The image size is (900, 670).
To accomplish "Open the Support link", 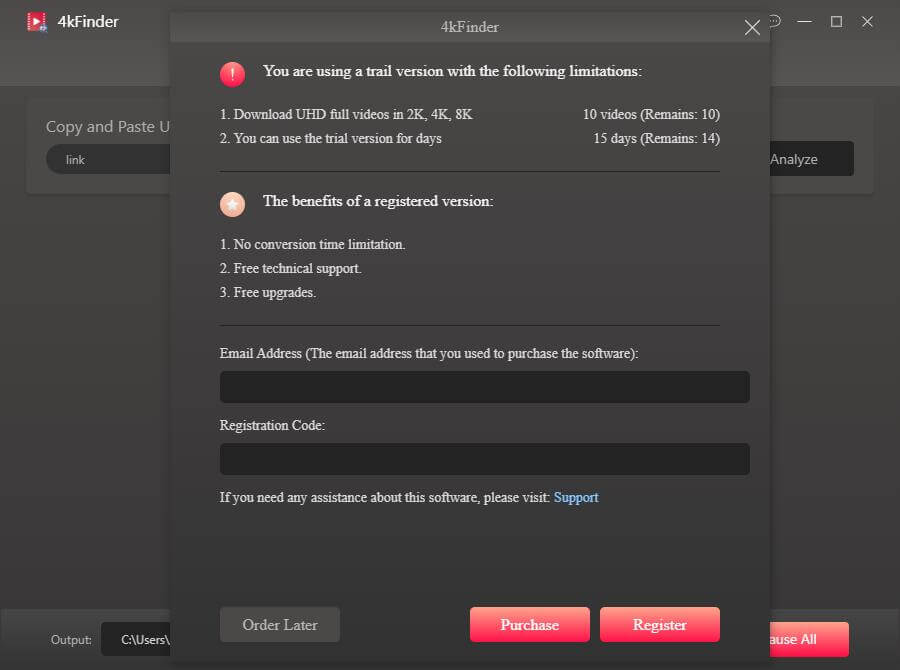I will click(x=576, y=497).
